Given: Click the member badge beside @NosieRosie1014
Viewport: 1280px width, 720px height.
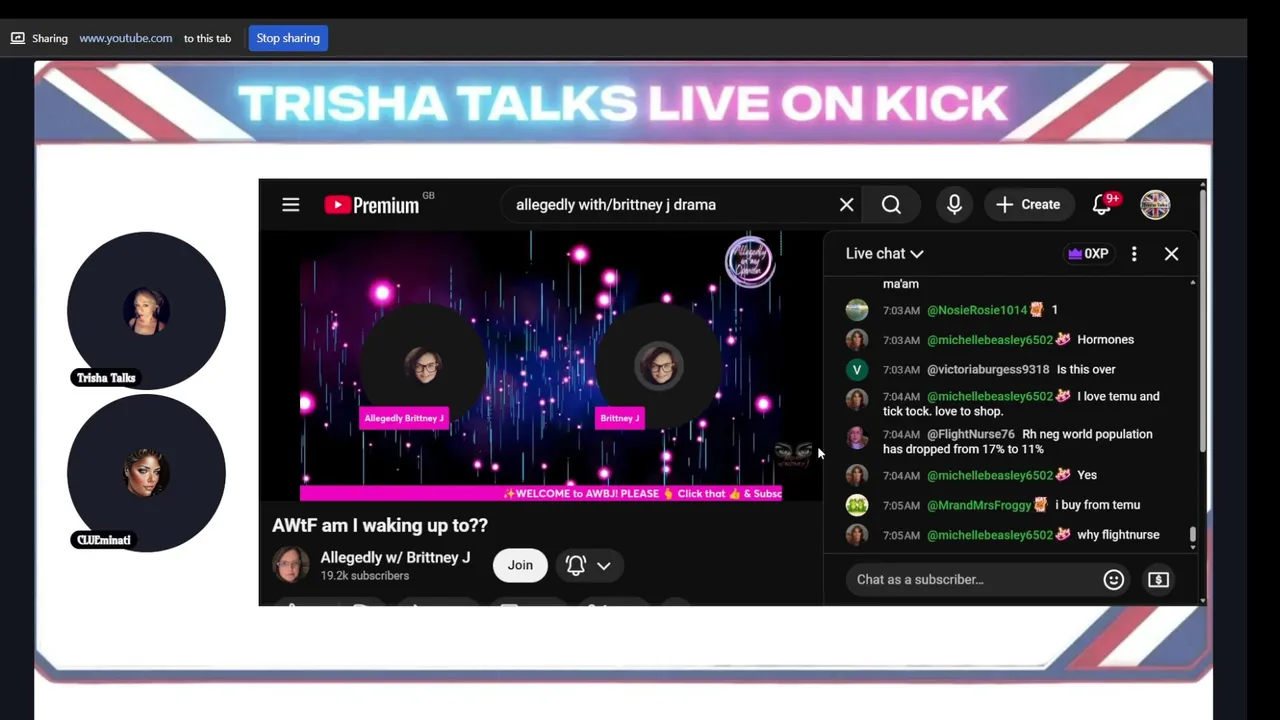Looking at the screenshot, I should 1037,310.
